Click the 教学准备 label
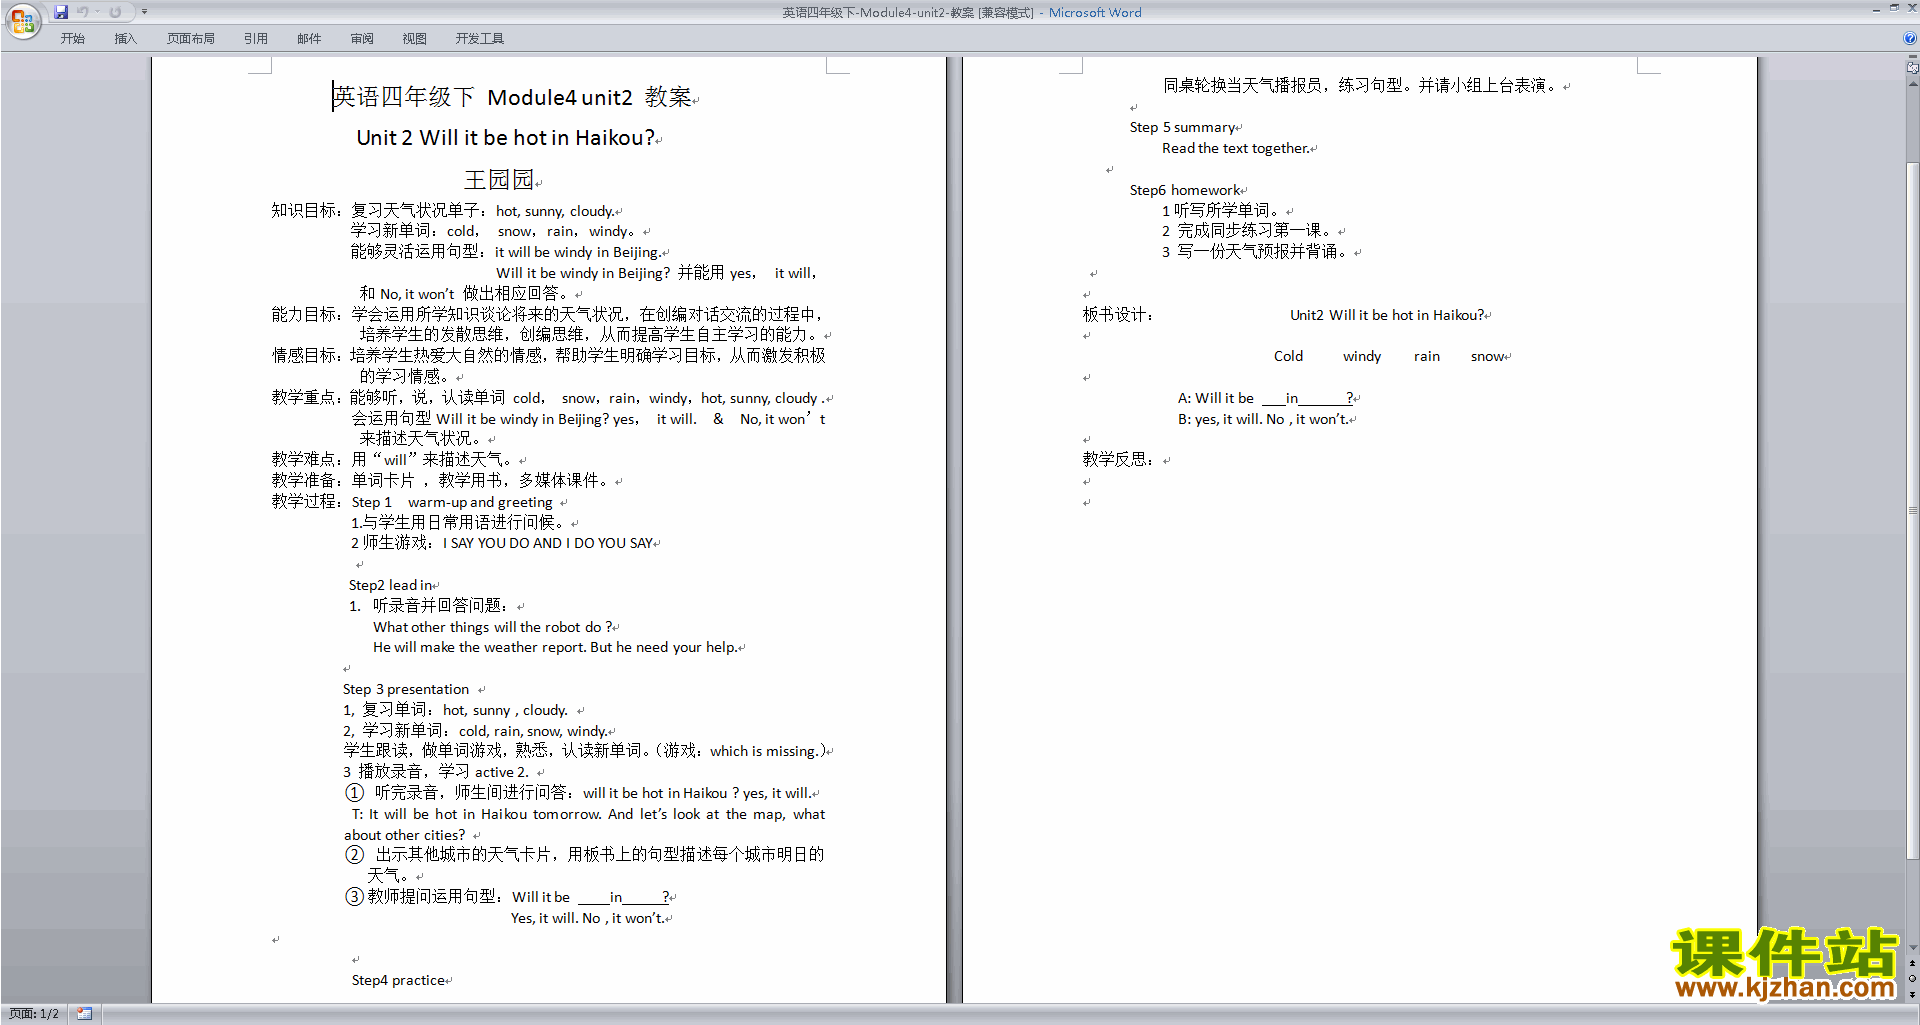Image resolution: width=1920 pixels, height=1025 pixels. pos(304,480)
